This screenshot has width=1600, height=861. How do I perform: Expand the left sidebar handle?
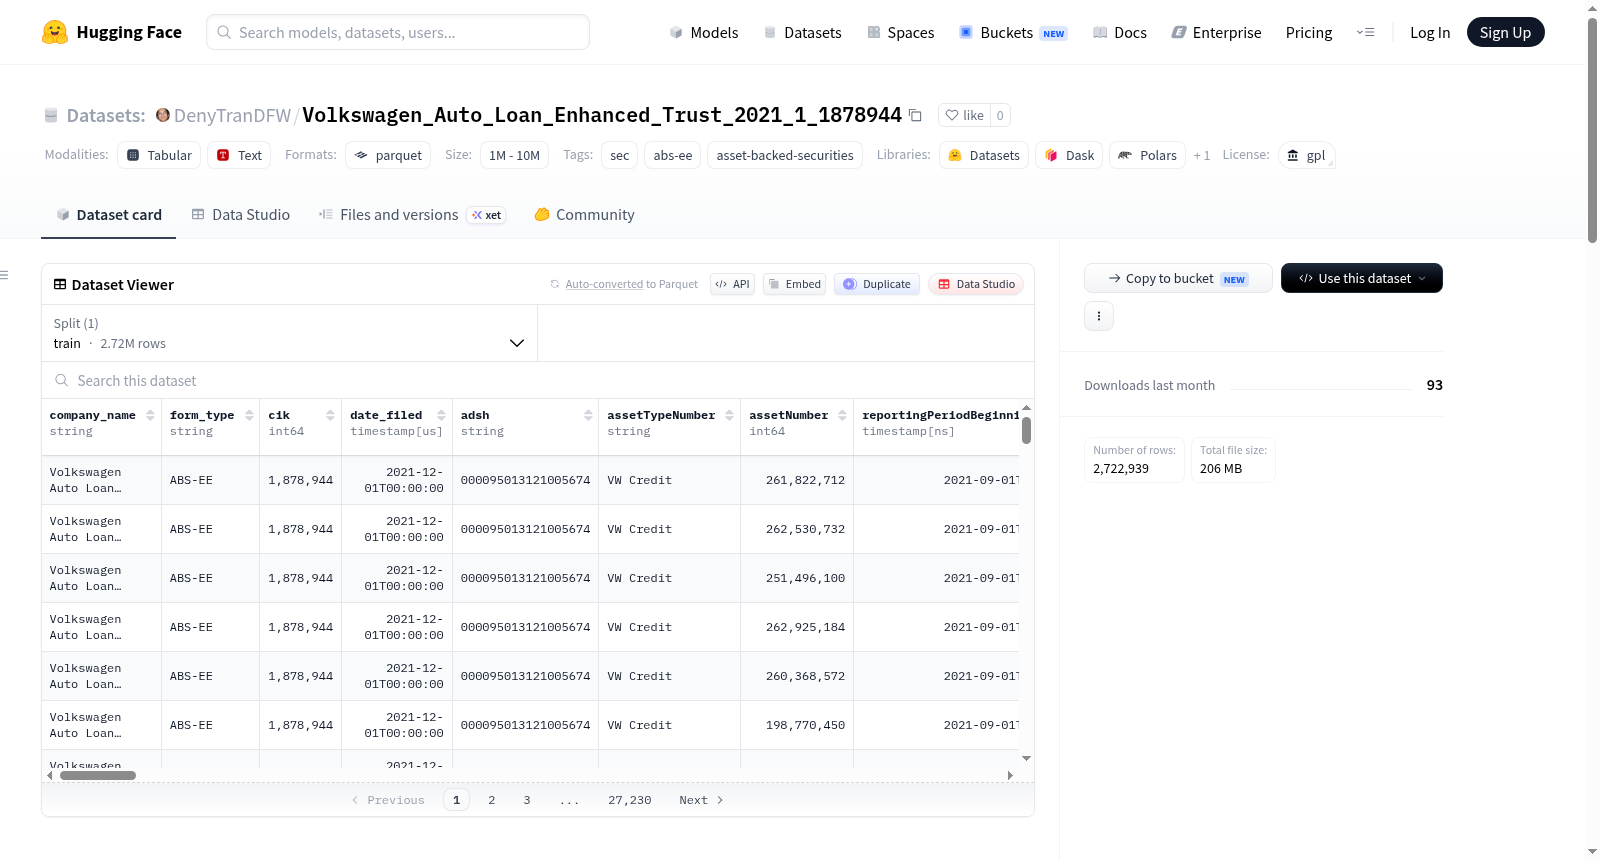5,275
